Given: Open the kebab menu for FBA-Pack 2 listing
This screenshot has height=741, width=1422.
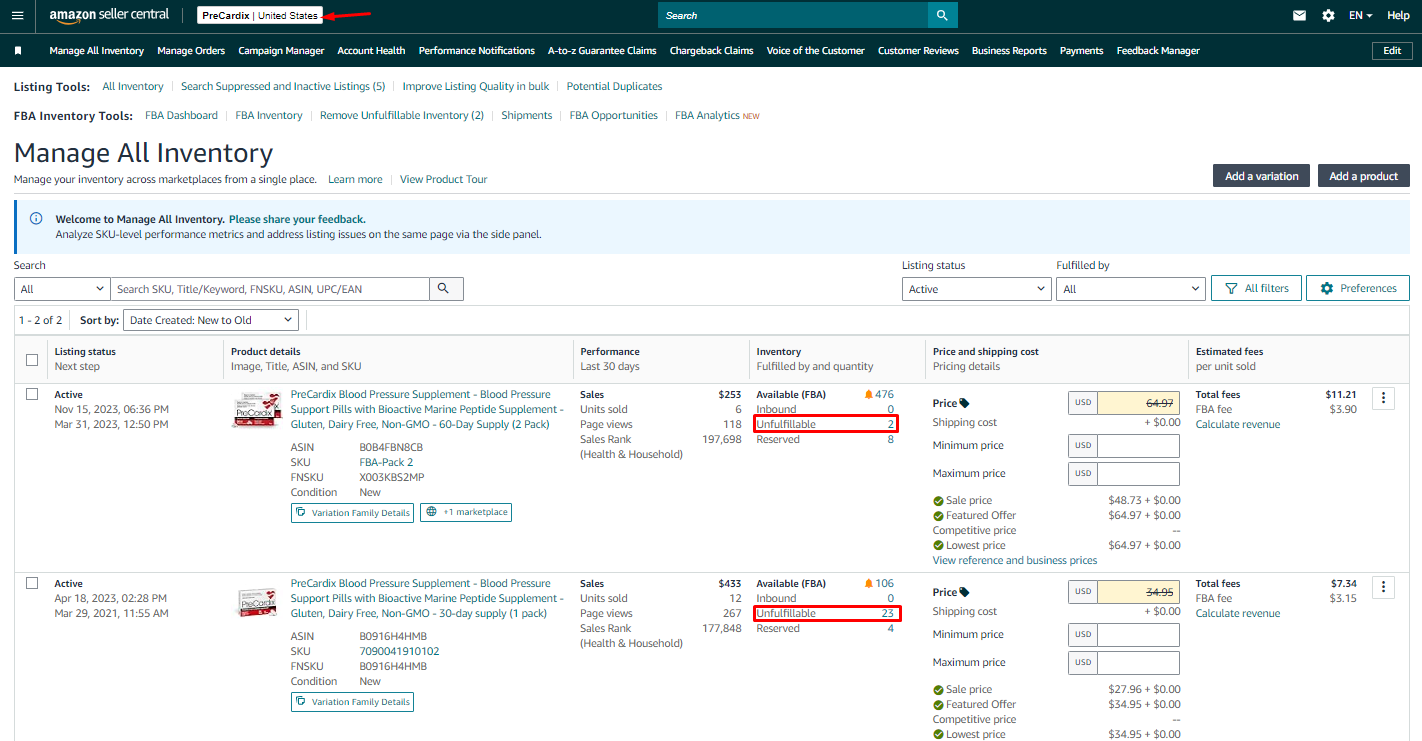Looking at the screenshot, I should pyautogui.click(x=1383, y=398).
